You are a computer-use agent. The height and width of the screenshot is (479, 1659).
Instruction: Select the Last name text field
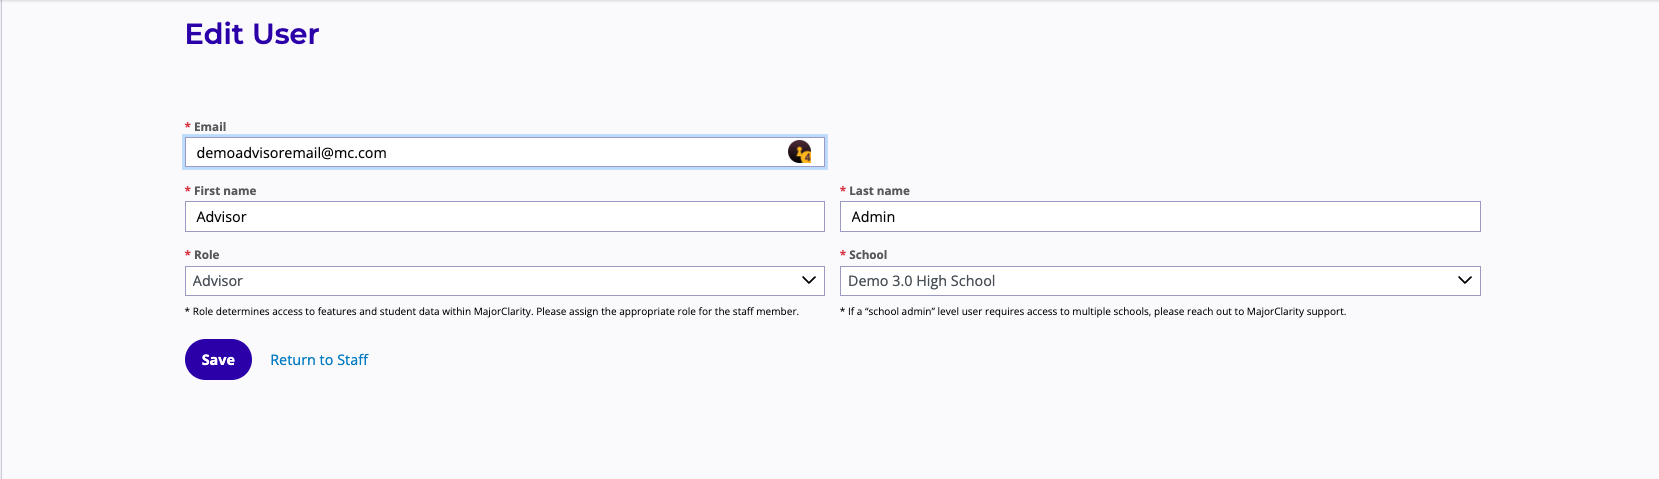1159,217
